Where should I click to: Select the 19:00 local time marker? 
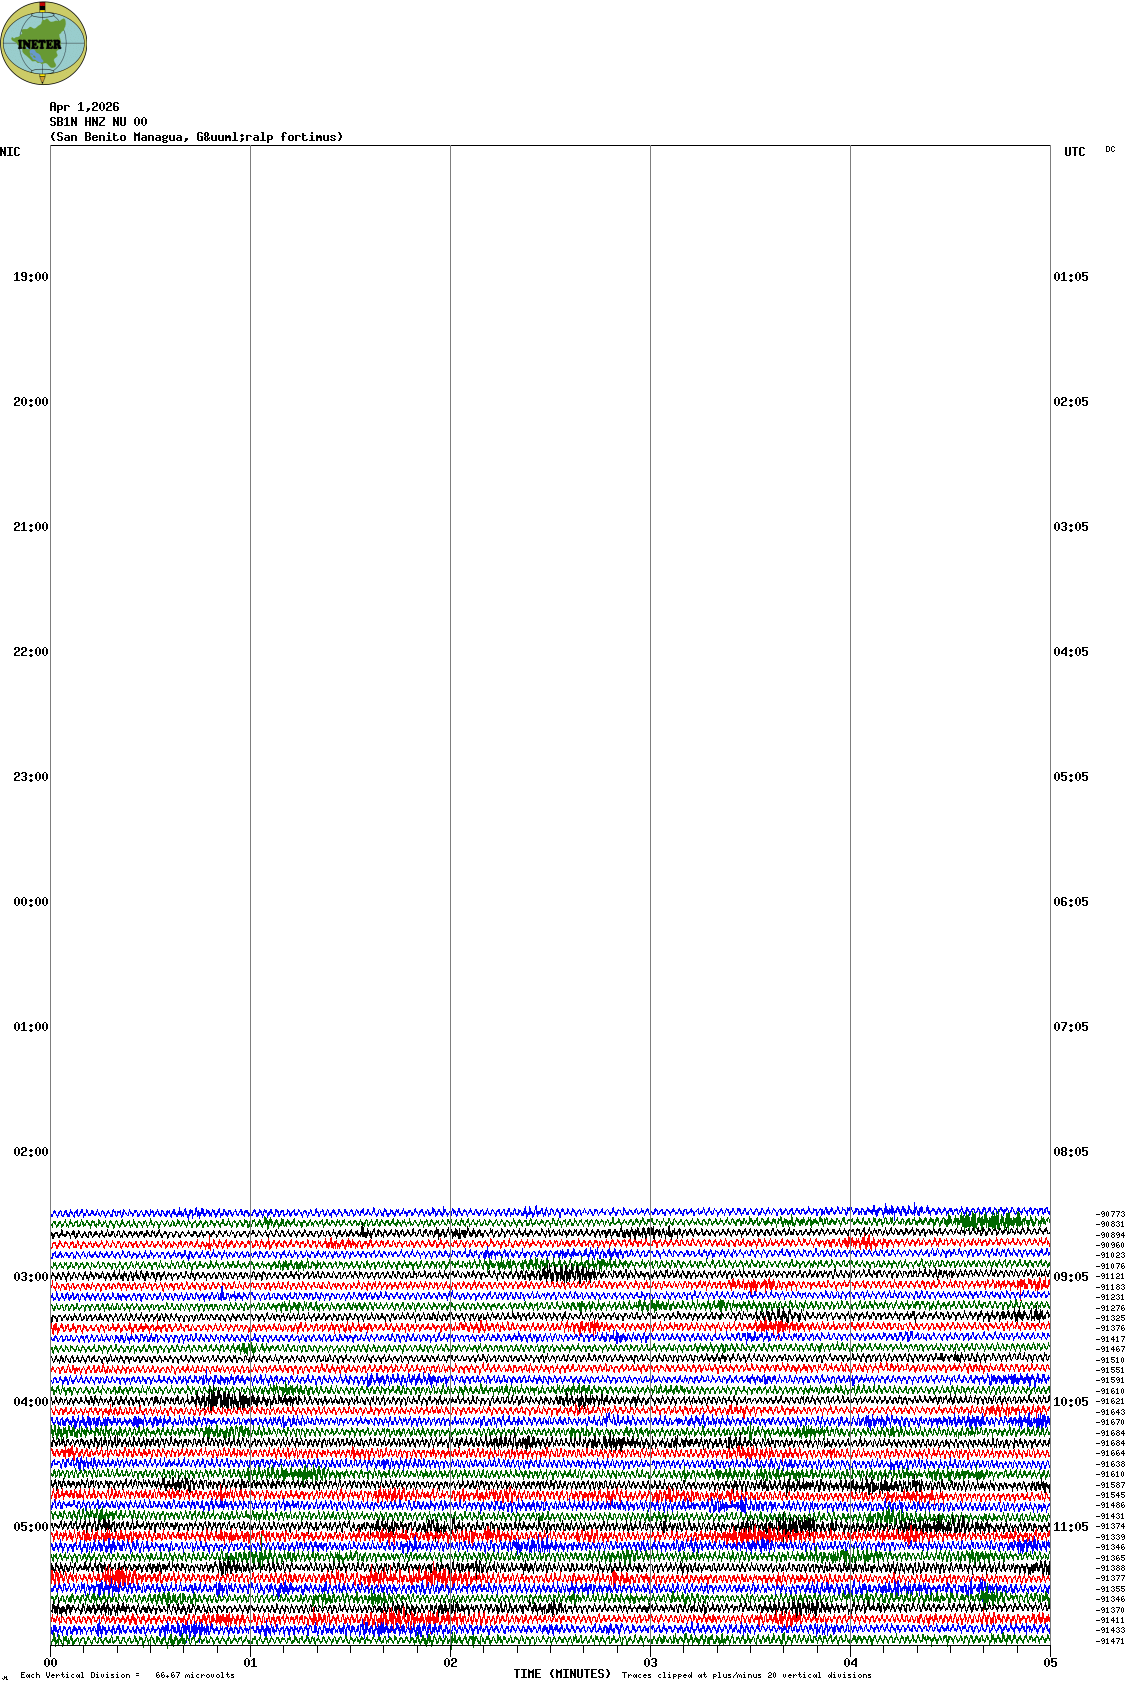tap(30, 277)
